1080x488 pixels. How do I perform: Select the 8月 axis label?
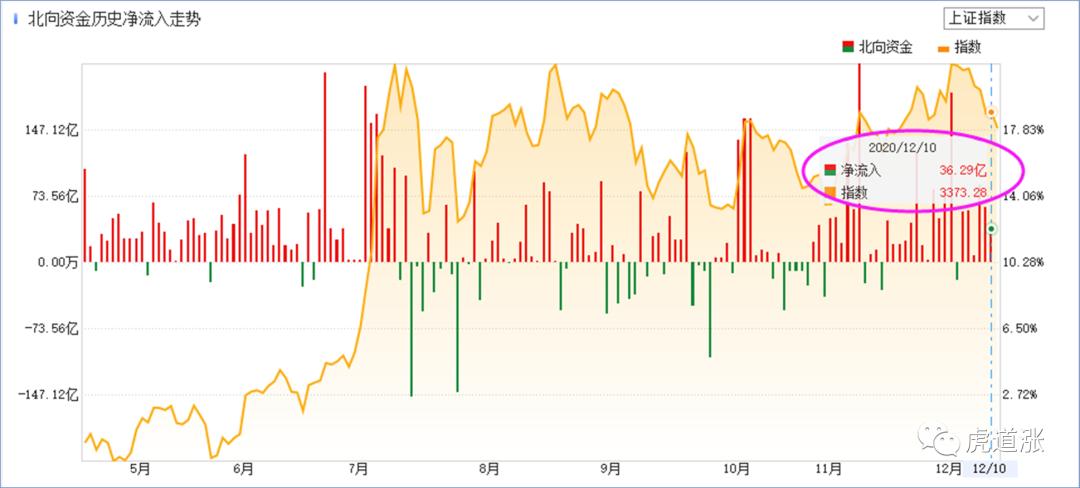point(488,469)
